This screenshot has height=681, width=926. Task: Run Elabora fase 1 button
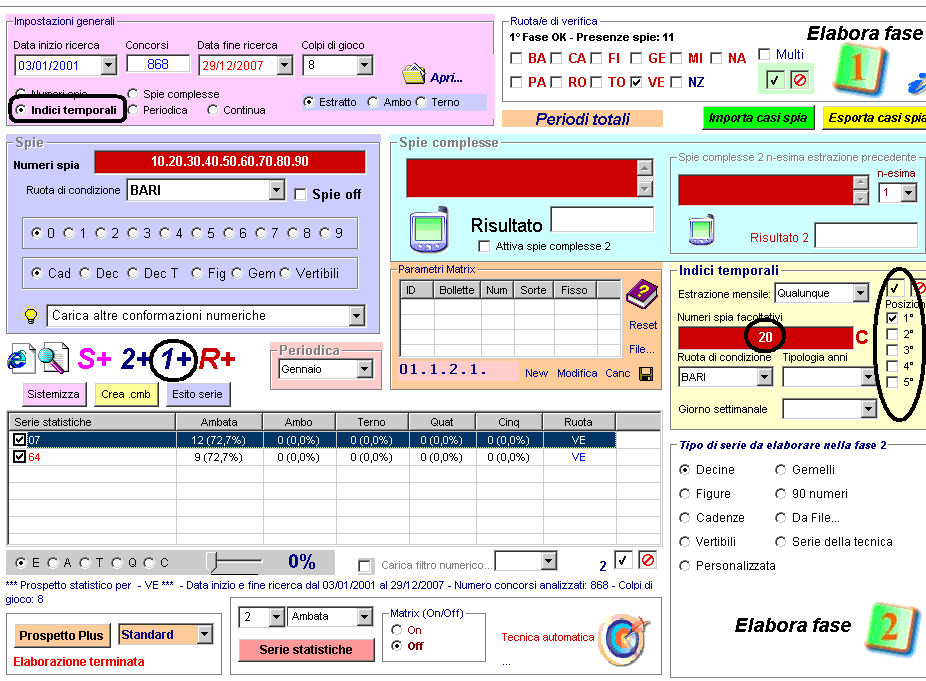pyautogui.click(x=859, y=71)
